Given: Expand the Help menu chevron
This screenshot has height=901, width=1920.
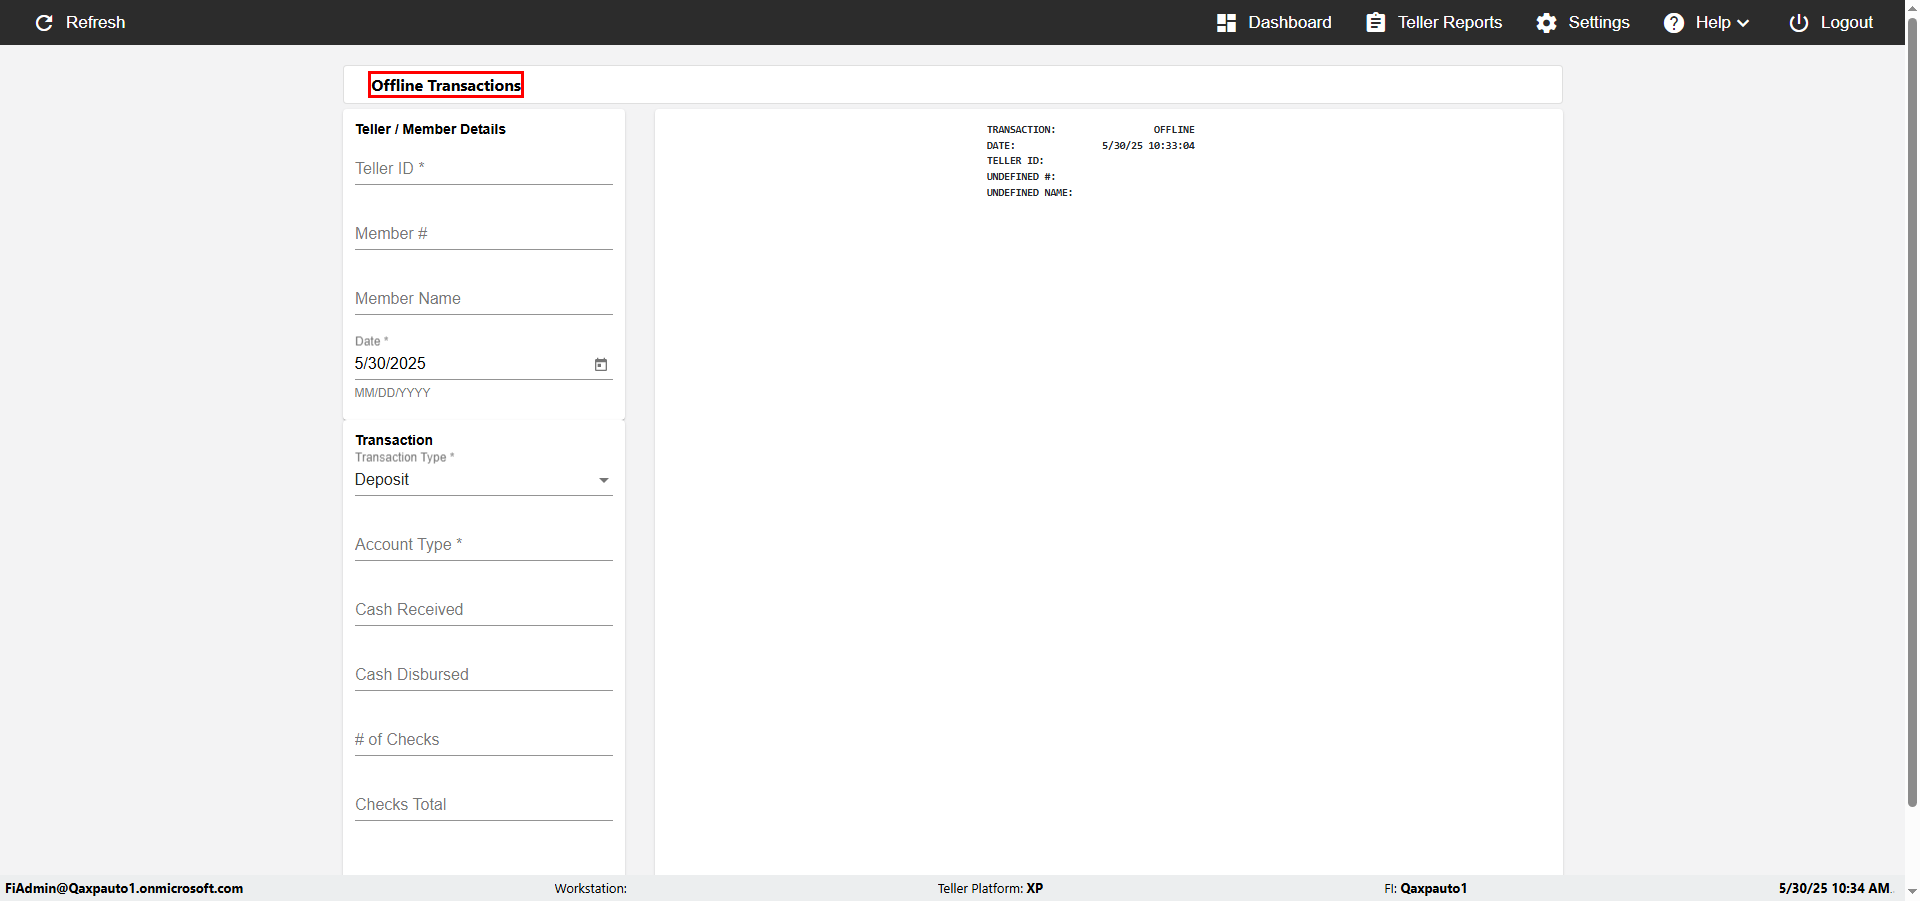Looking at the screenshot, I should point(1743,23).
